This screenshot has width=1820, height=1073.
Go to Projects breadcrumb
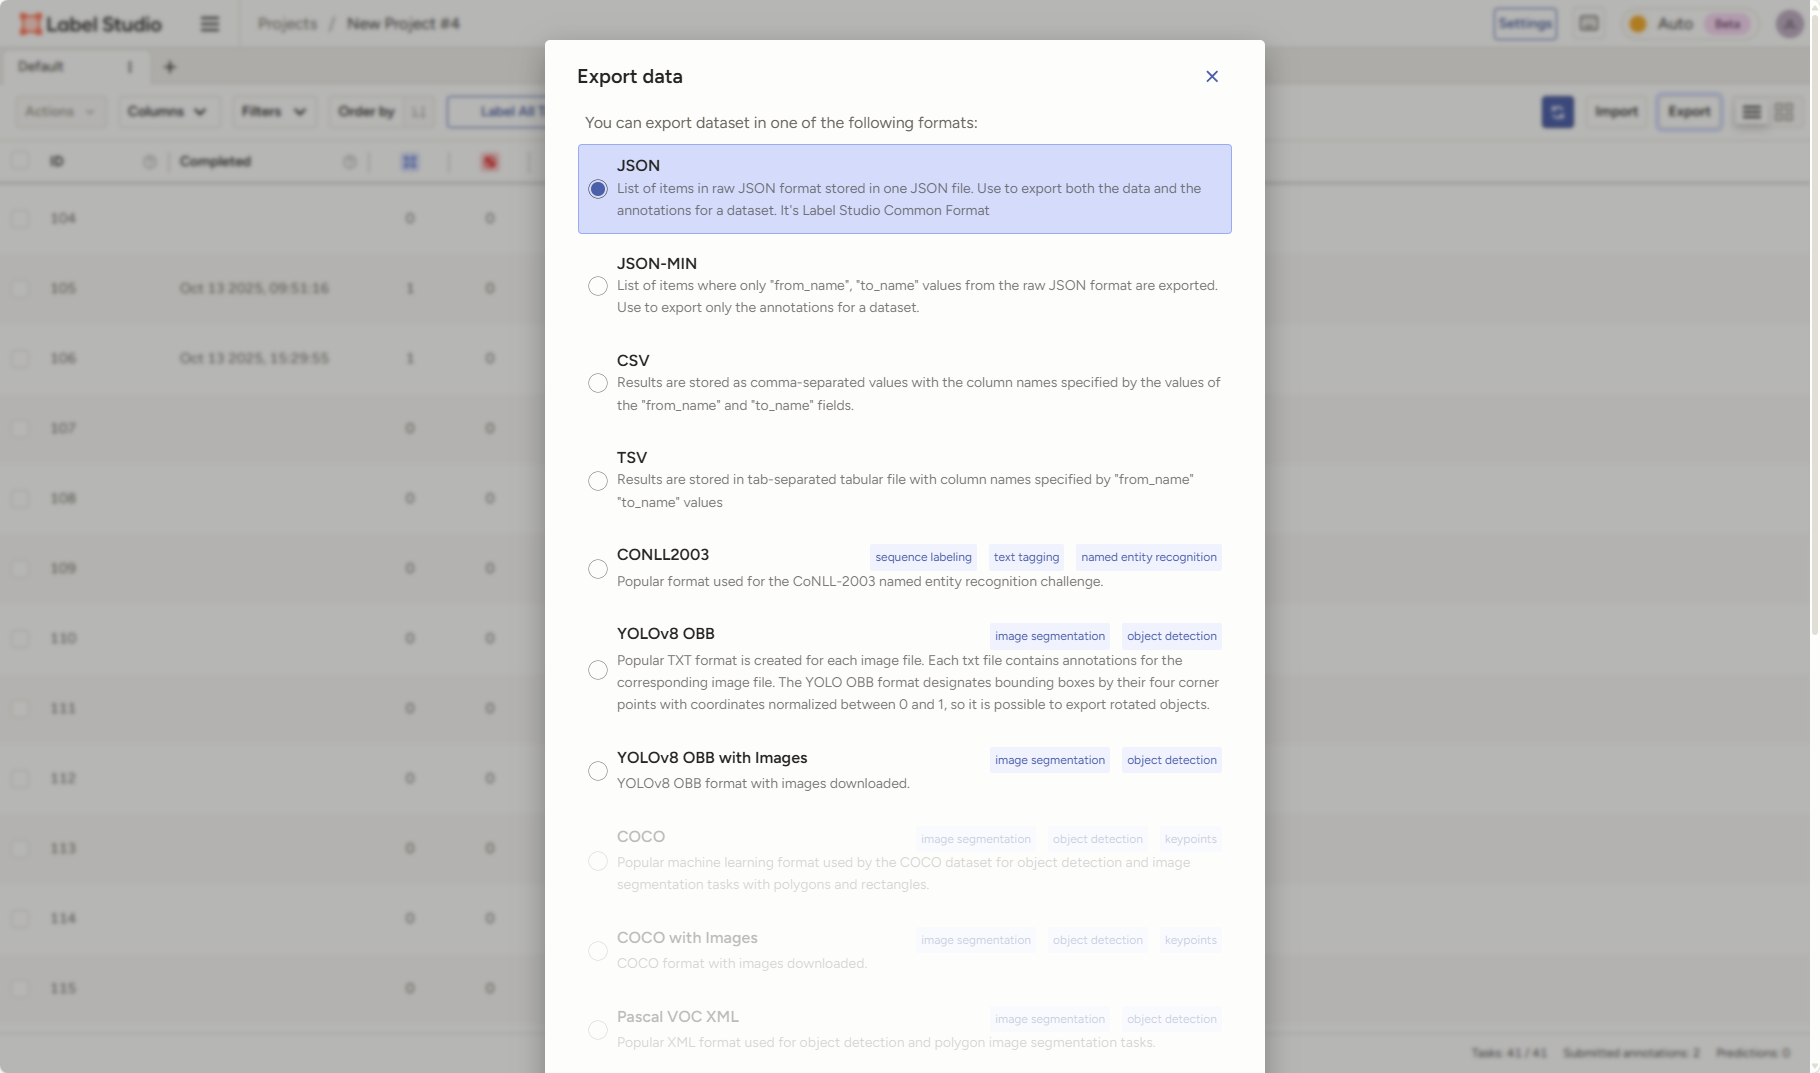287,24
